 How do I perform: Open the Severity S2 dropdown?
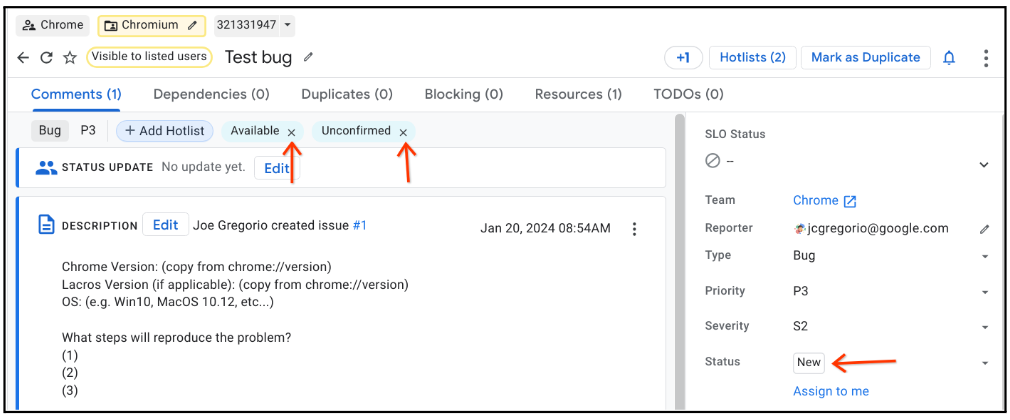[x=984, y=327]
